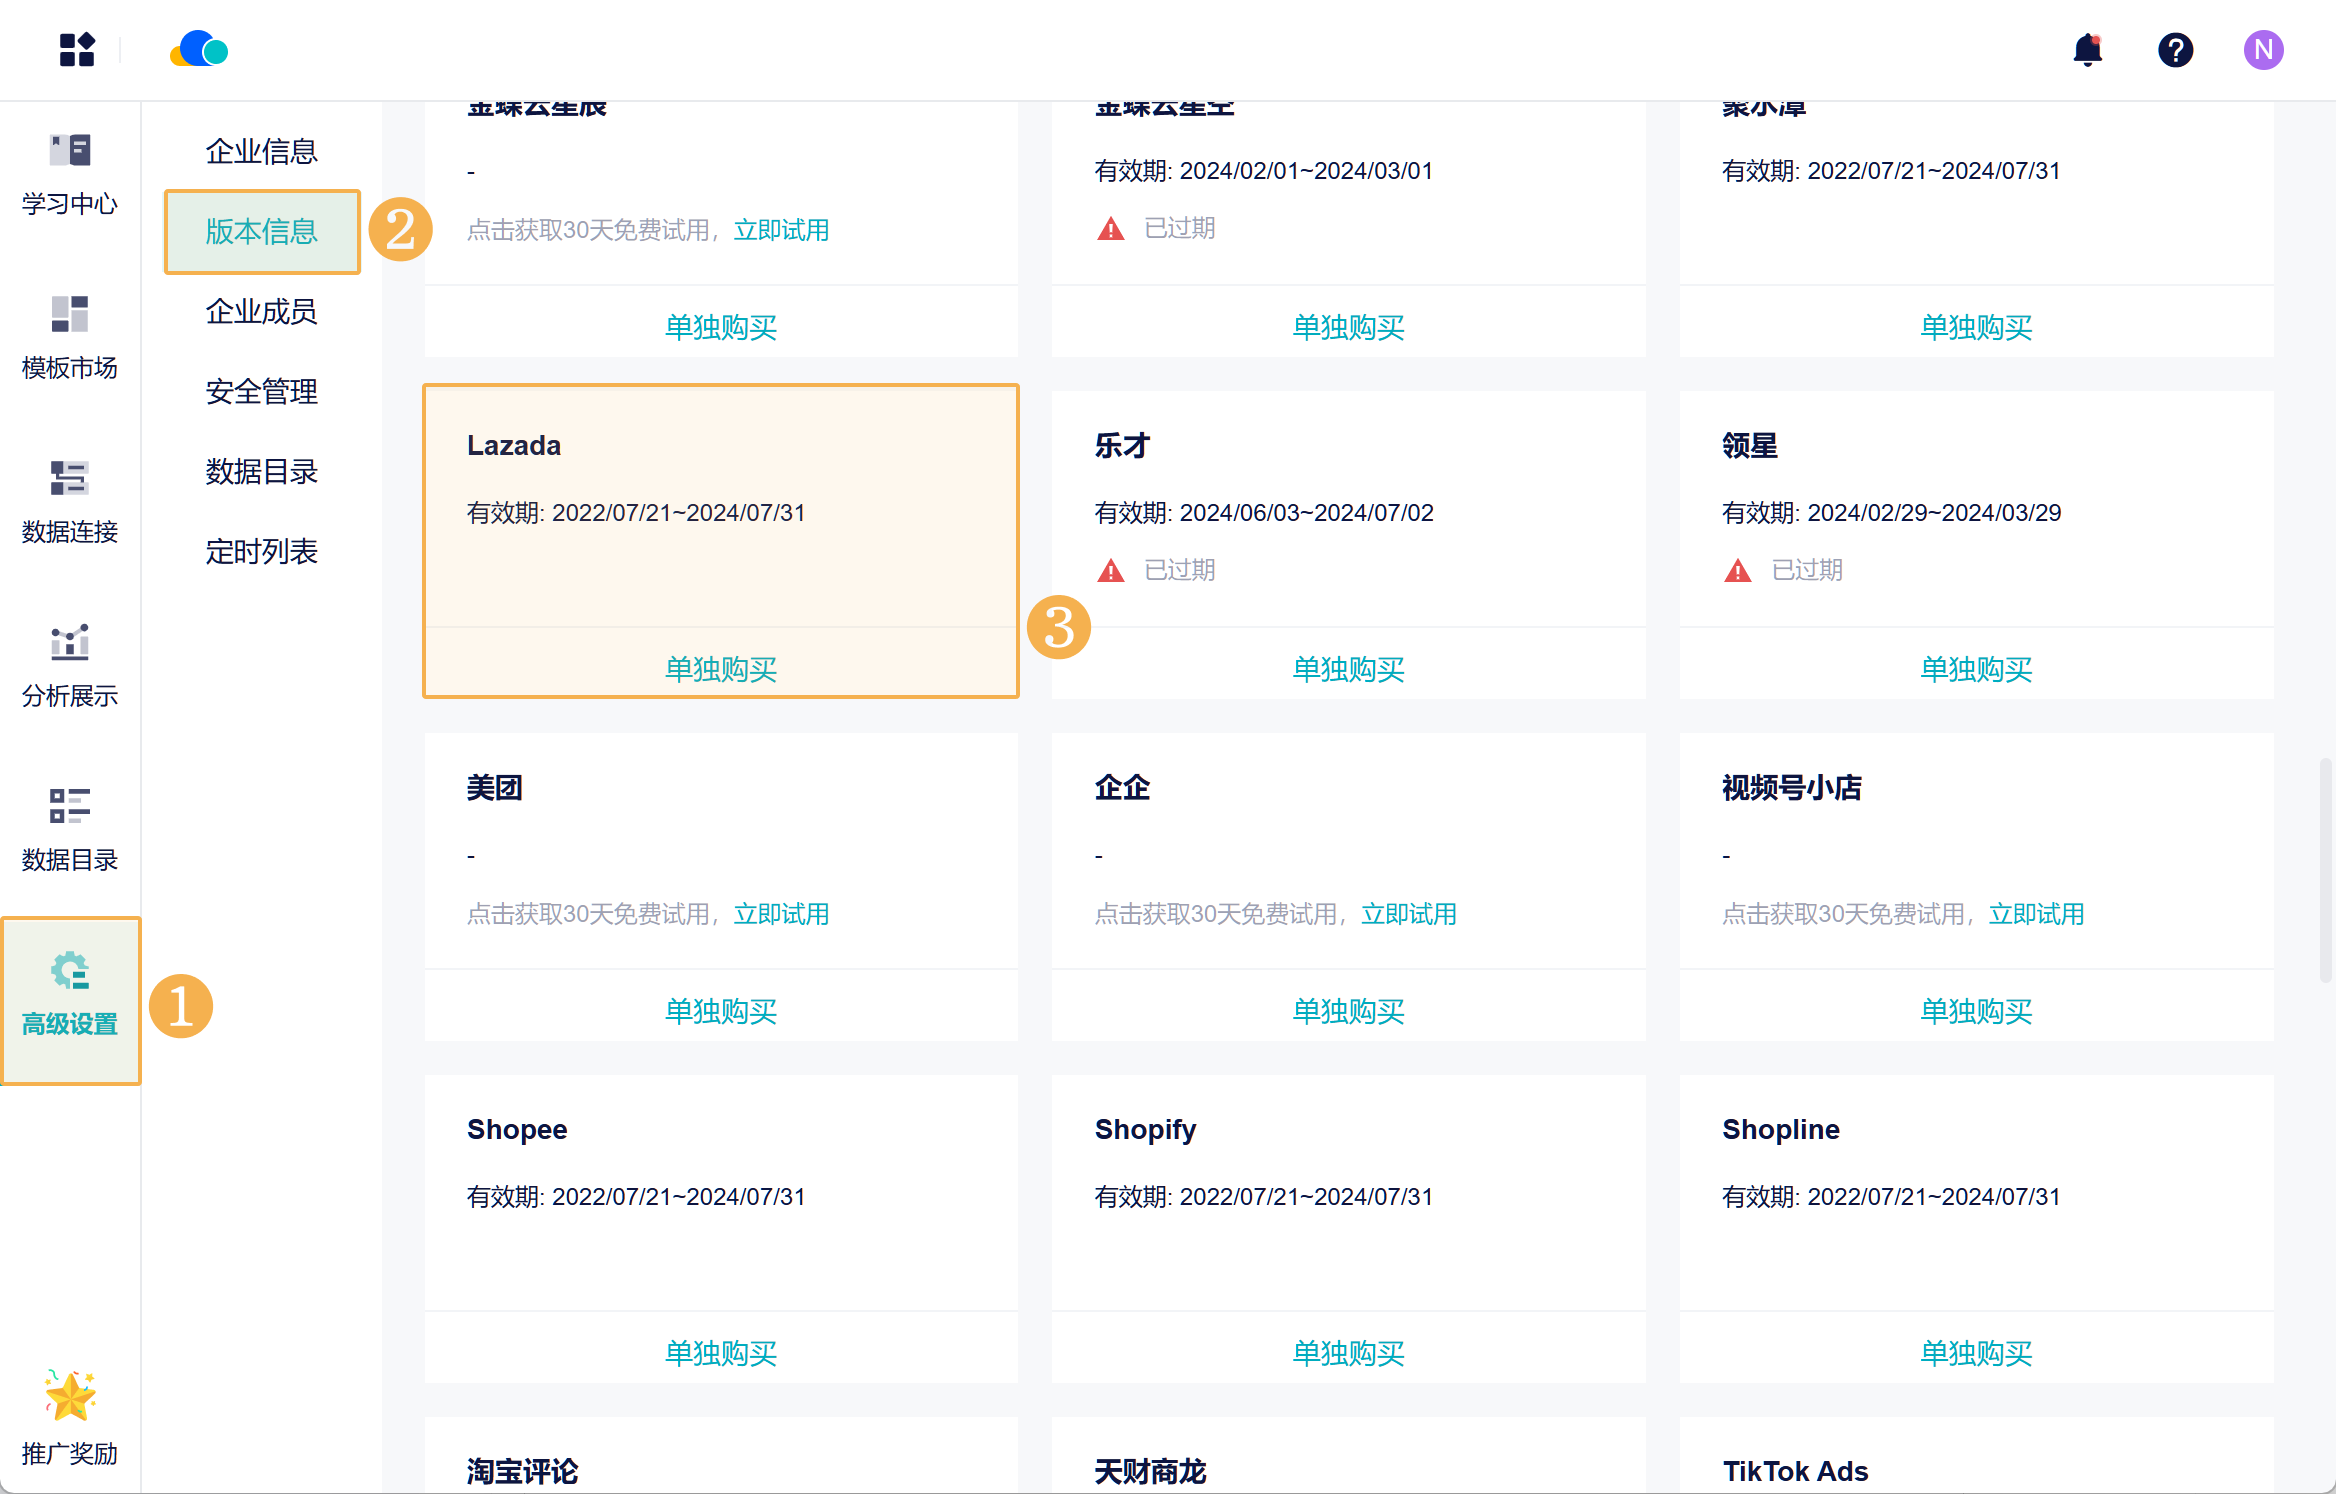
Task: Select 企业成员 menu item
Action: (x=261, y=311)
